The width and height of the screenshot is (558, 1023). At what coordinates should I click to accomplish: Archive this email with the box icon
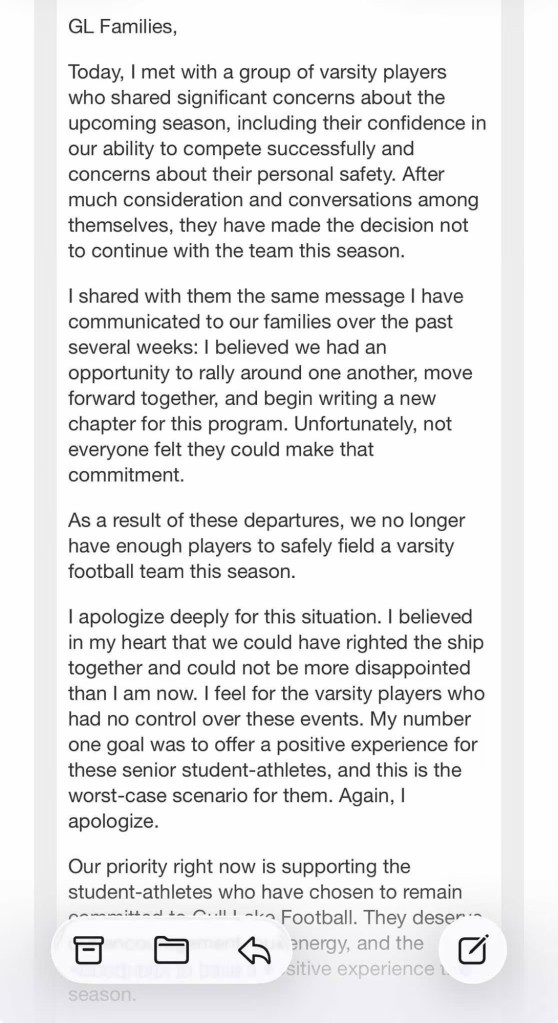tap(88, 951)
